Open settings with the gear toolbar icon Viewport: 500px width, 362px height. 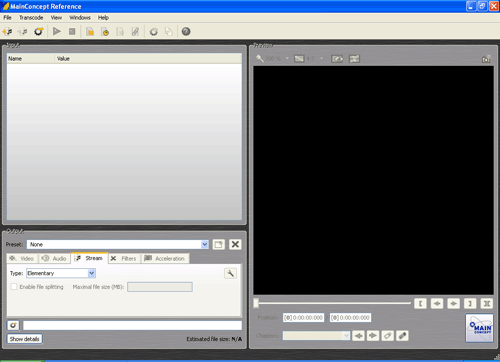[x=154, y=32]
